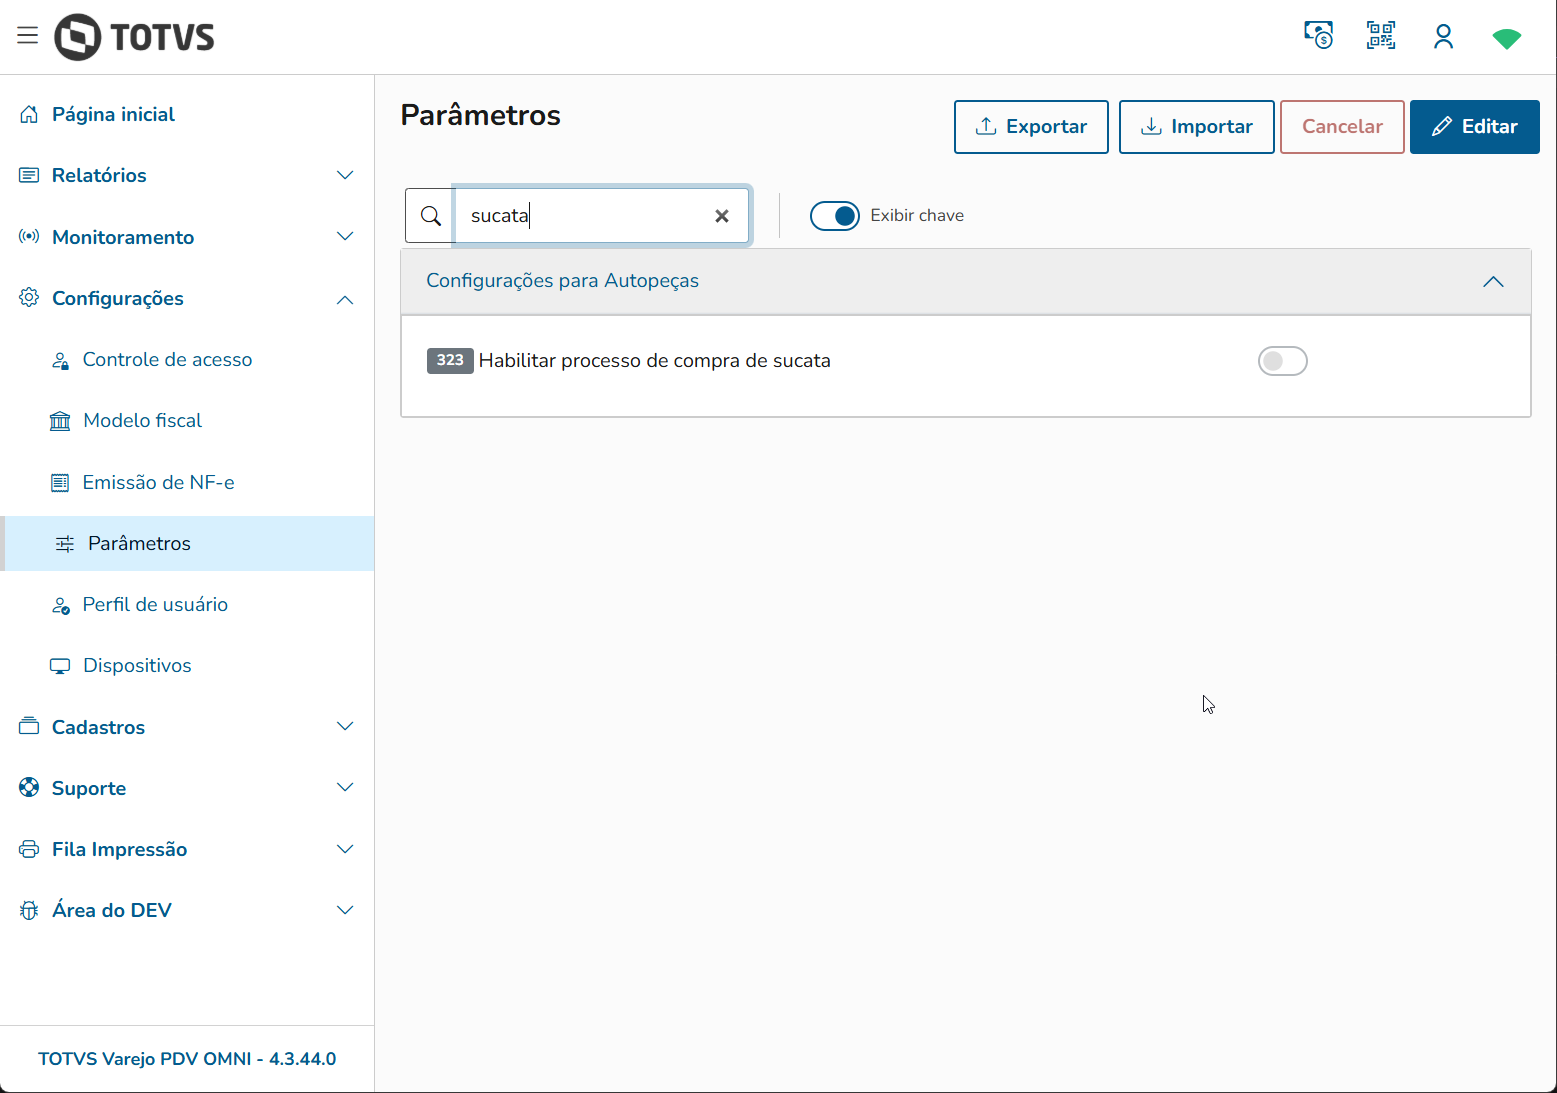The image size is (1557, 1093).
Task: Open the user profile icon
Action: pos(1443,37)
